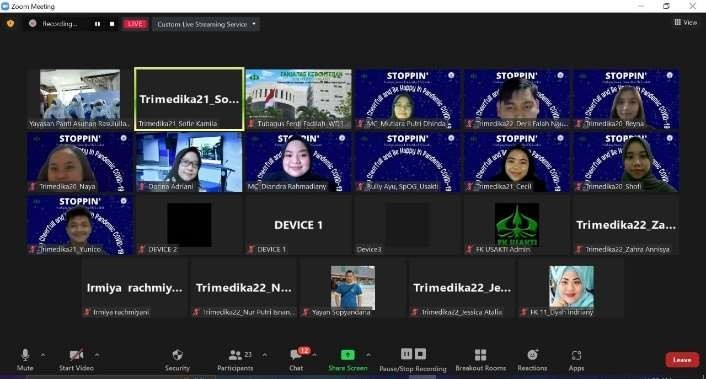
Task: Click the red LIVE indicator
Action: [135, 24]
